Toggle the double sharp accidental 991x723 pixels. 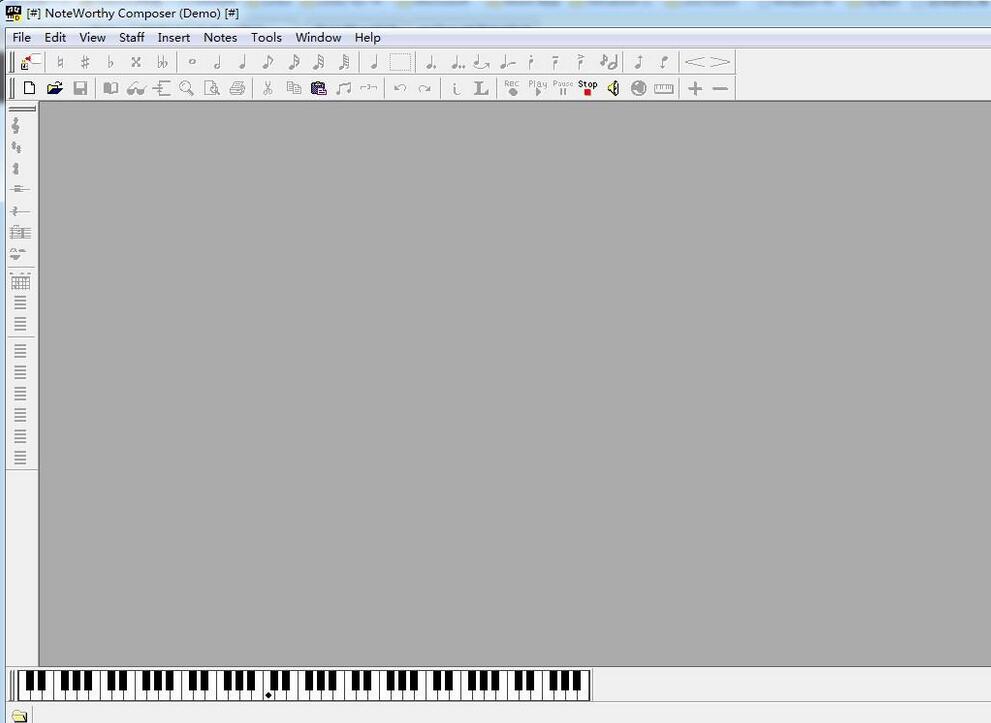click(x=135, y=62)
